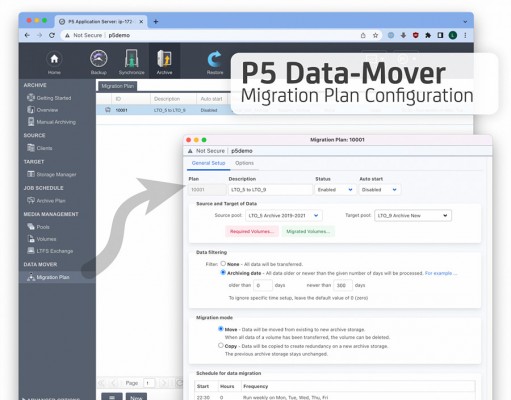Open the Synchronize module icon
Screen dimensions: 511x400
pos(132,59)
